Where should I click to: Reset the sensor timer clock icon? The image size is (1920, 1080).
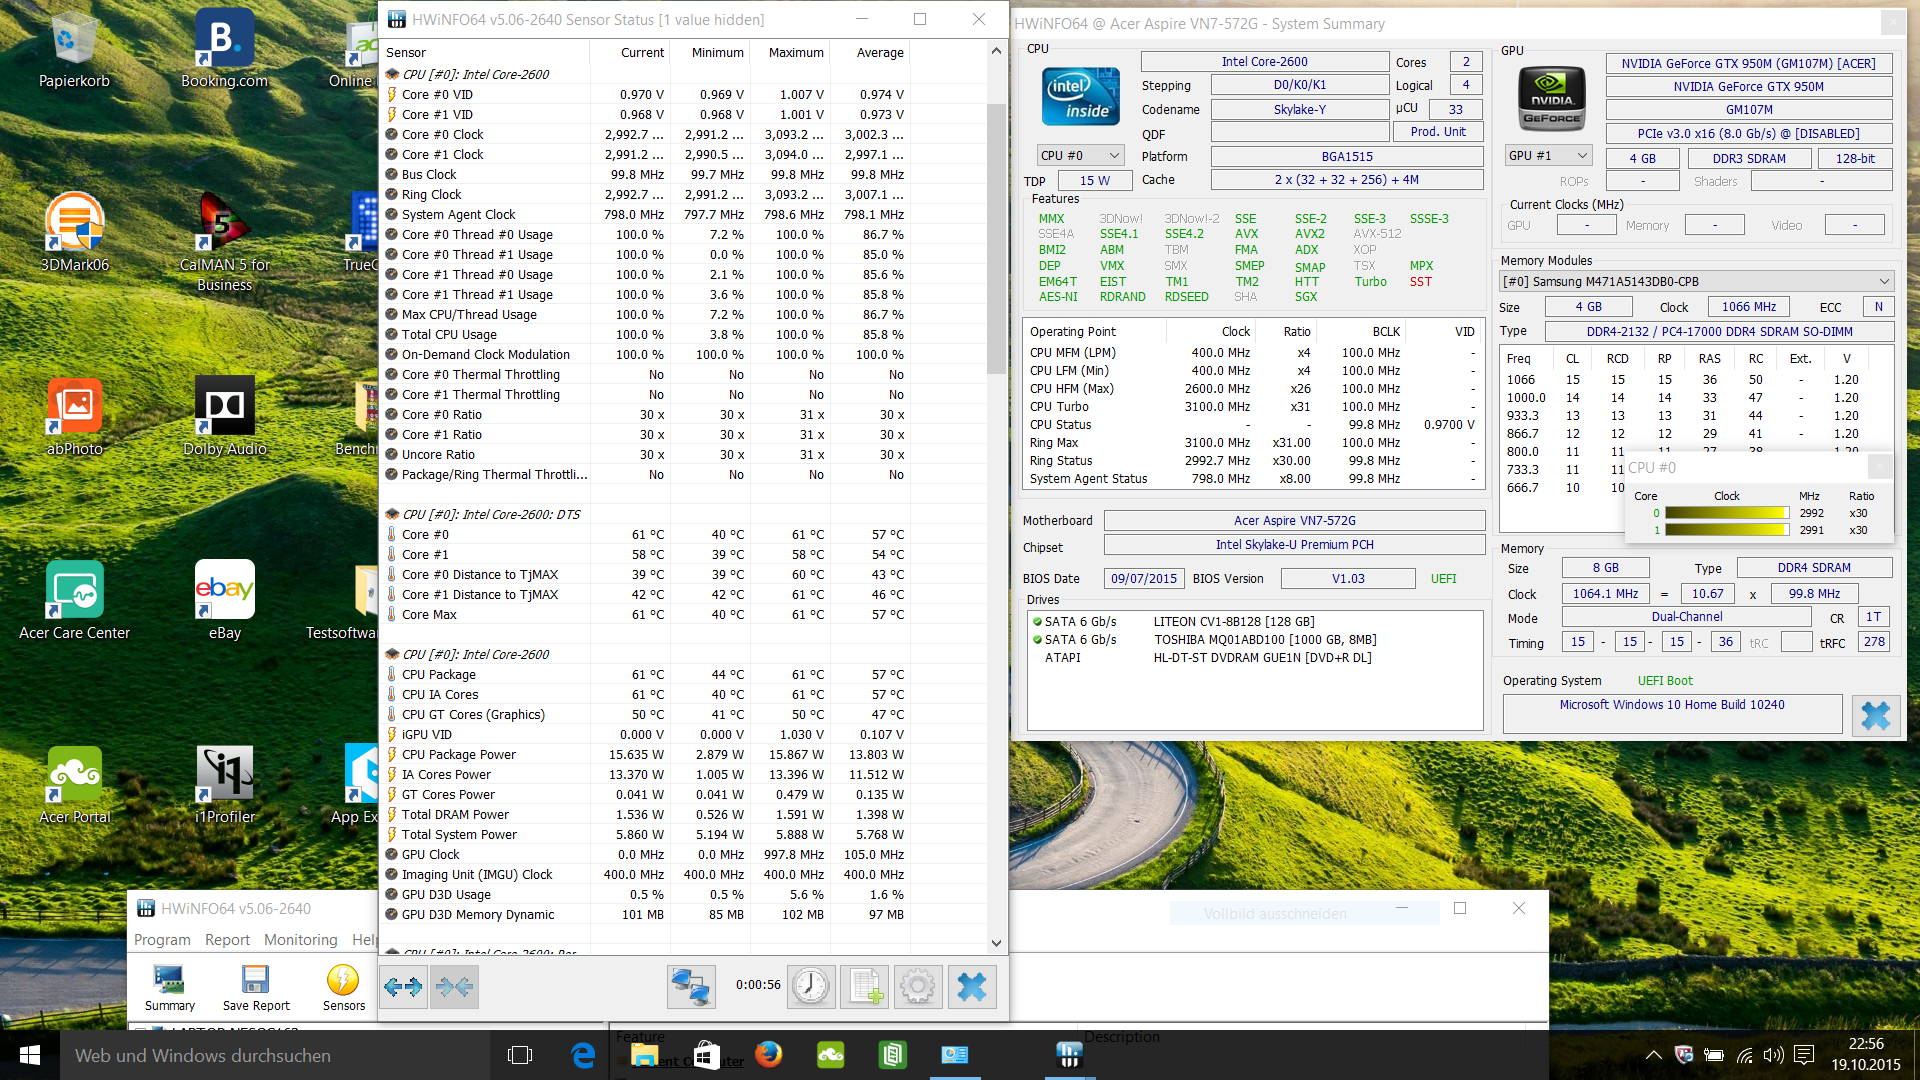click(811, 988)
